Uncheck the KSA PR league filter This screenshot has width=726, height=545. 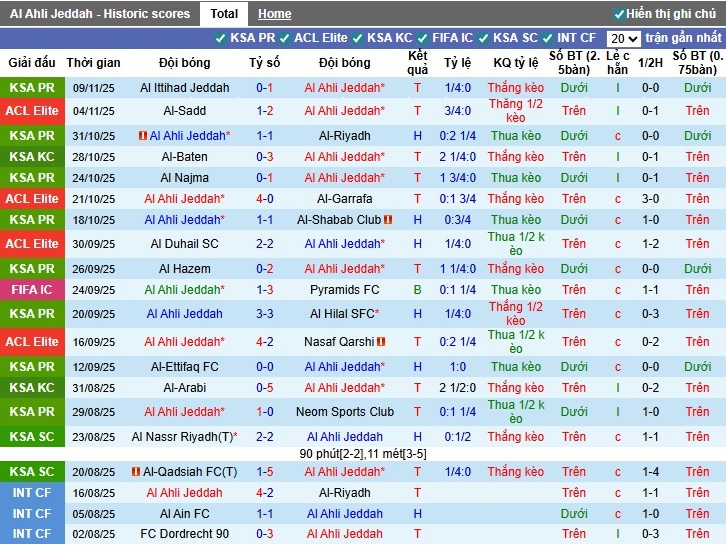tap(221, 38)
